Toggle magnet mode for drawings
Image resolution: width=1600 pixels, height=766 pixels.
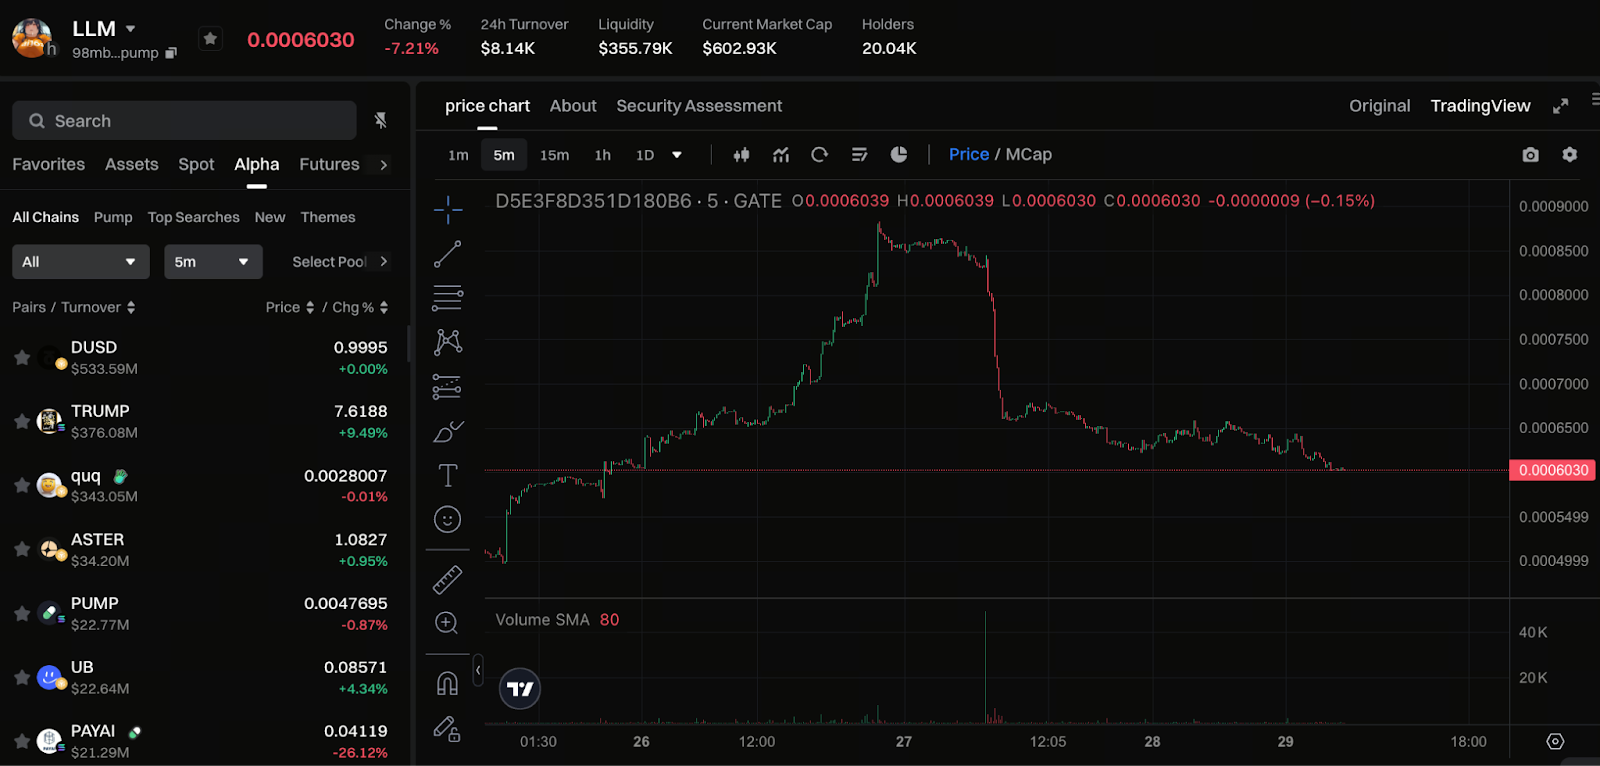coord(447,683)
